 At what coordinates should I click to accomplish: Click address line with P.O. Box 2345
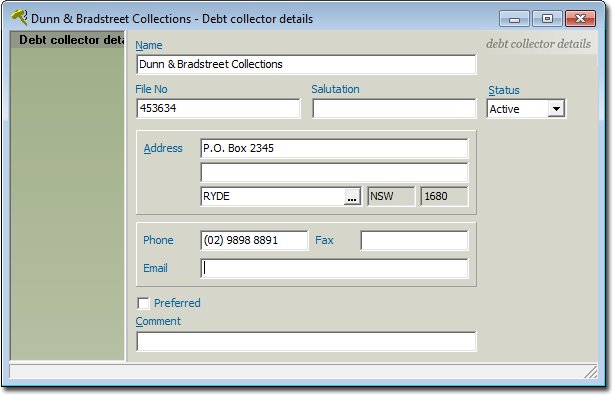coord(334,149)
